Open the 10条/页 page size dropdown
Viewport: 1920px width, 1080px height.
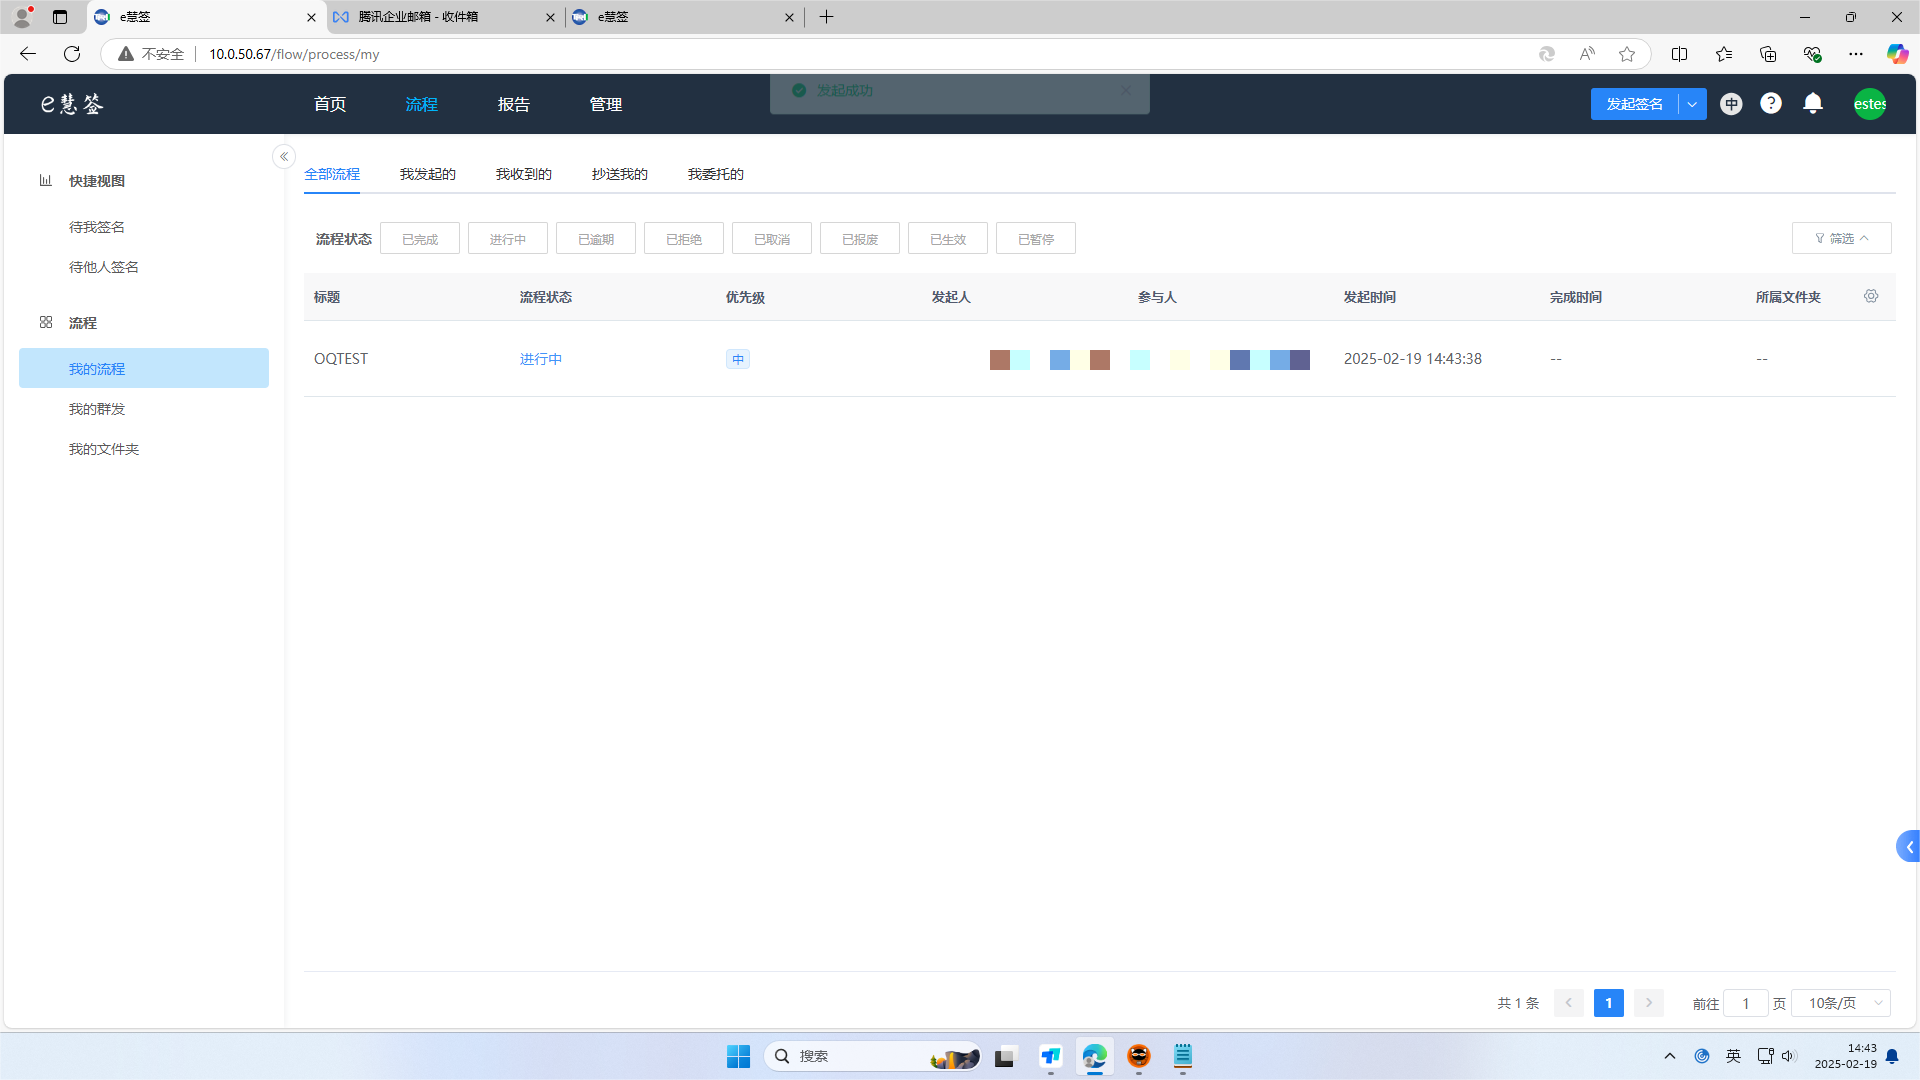point(1840,1003)
